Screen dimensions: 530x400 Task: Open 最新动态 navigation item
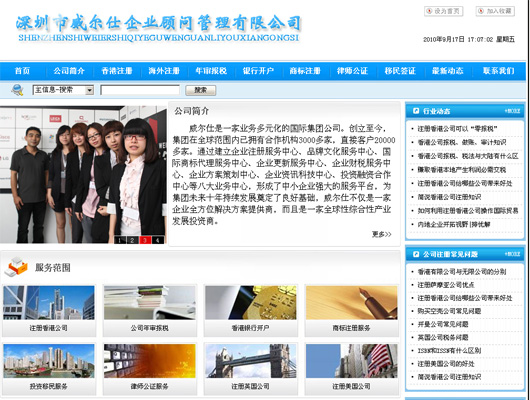[448, 71]
